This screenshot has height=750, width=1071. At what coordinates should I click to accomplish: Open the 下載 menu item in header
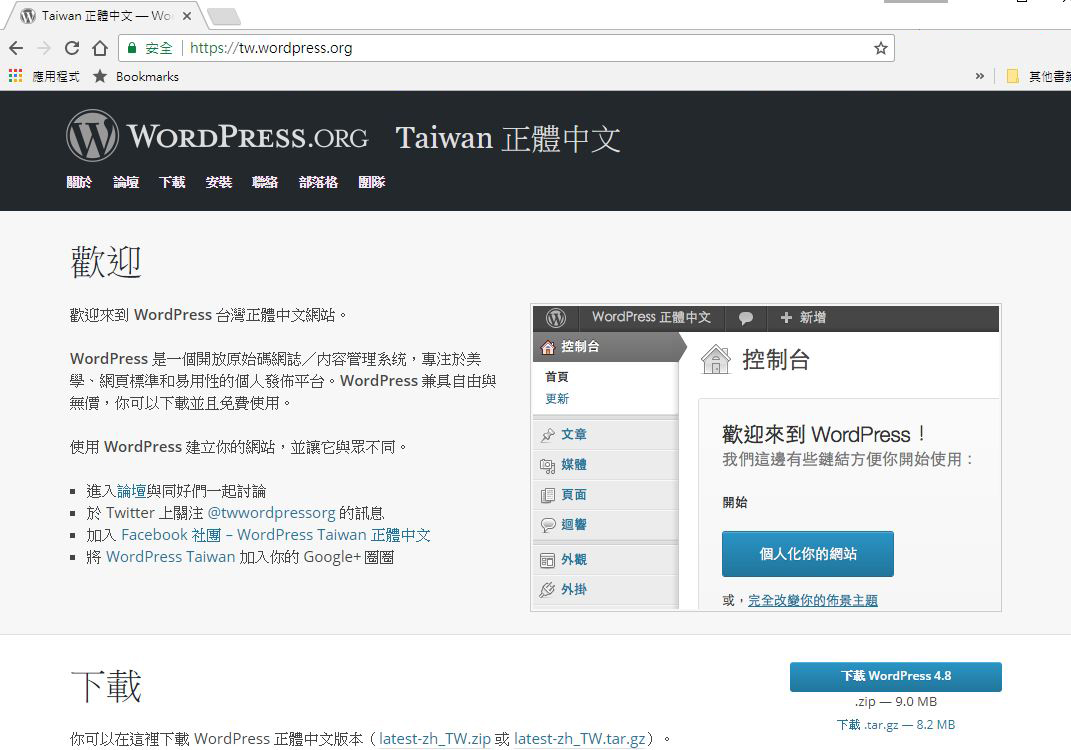click(172, 182)
